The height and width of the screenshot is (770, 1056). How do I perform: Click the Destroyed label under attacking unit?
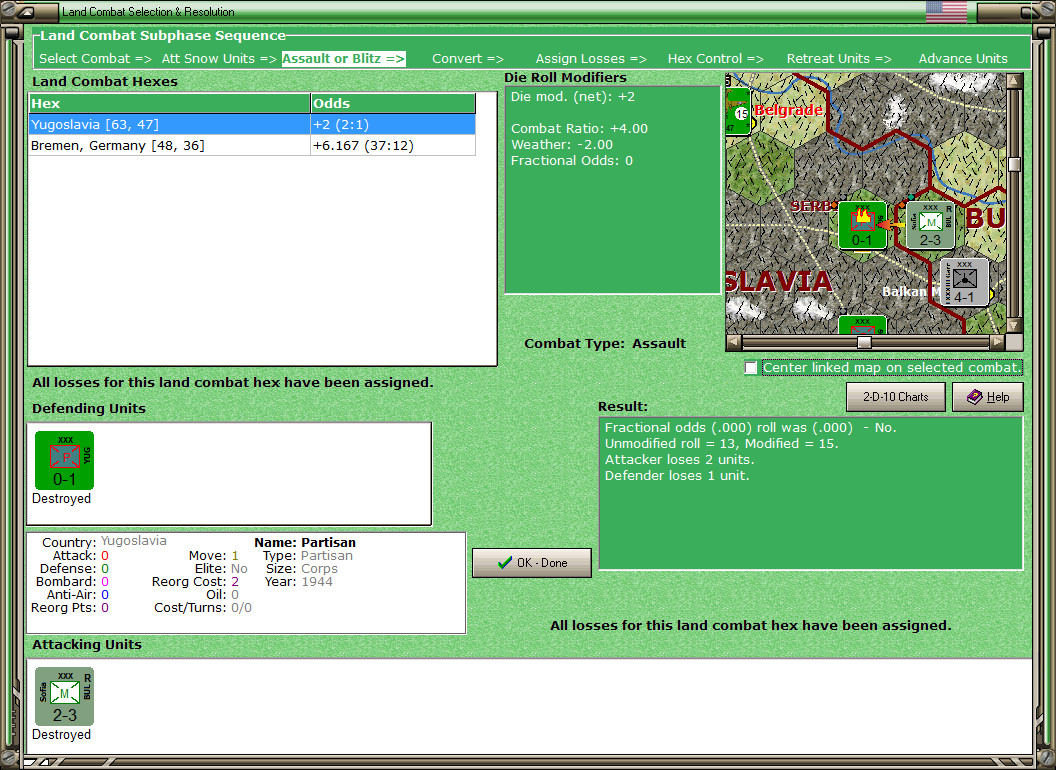pyautogui.click(x=61, y=734)
